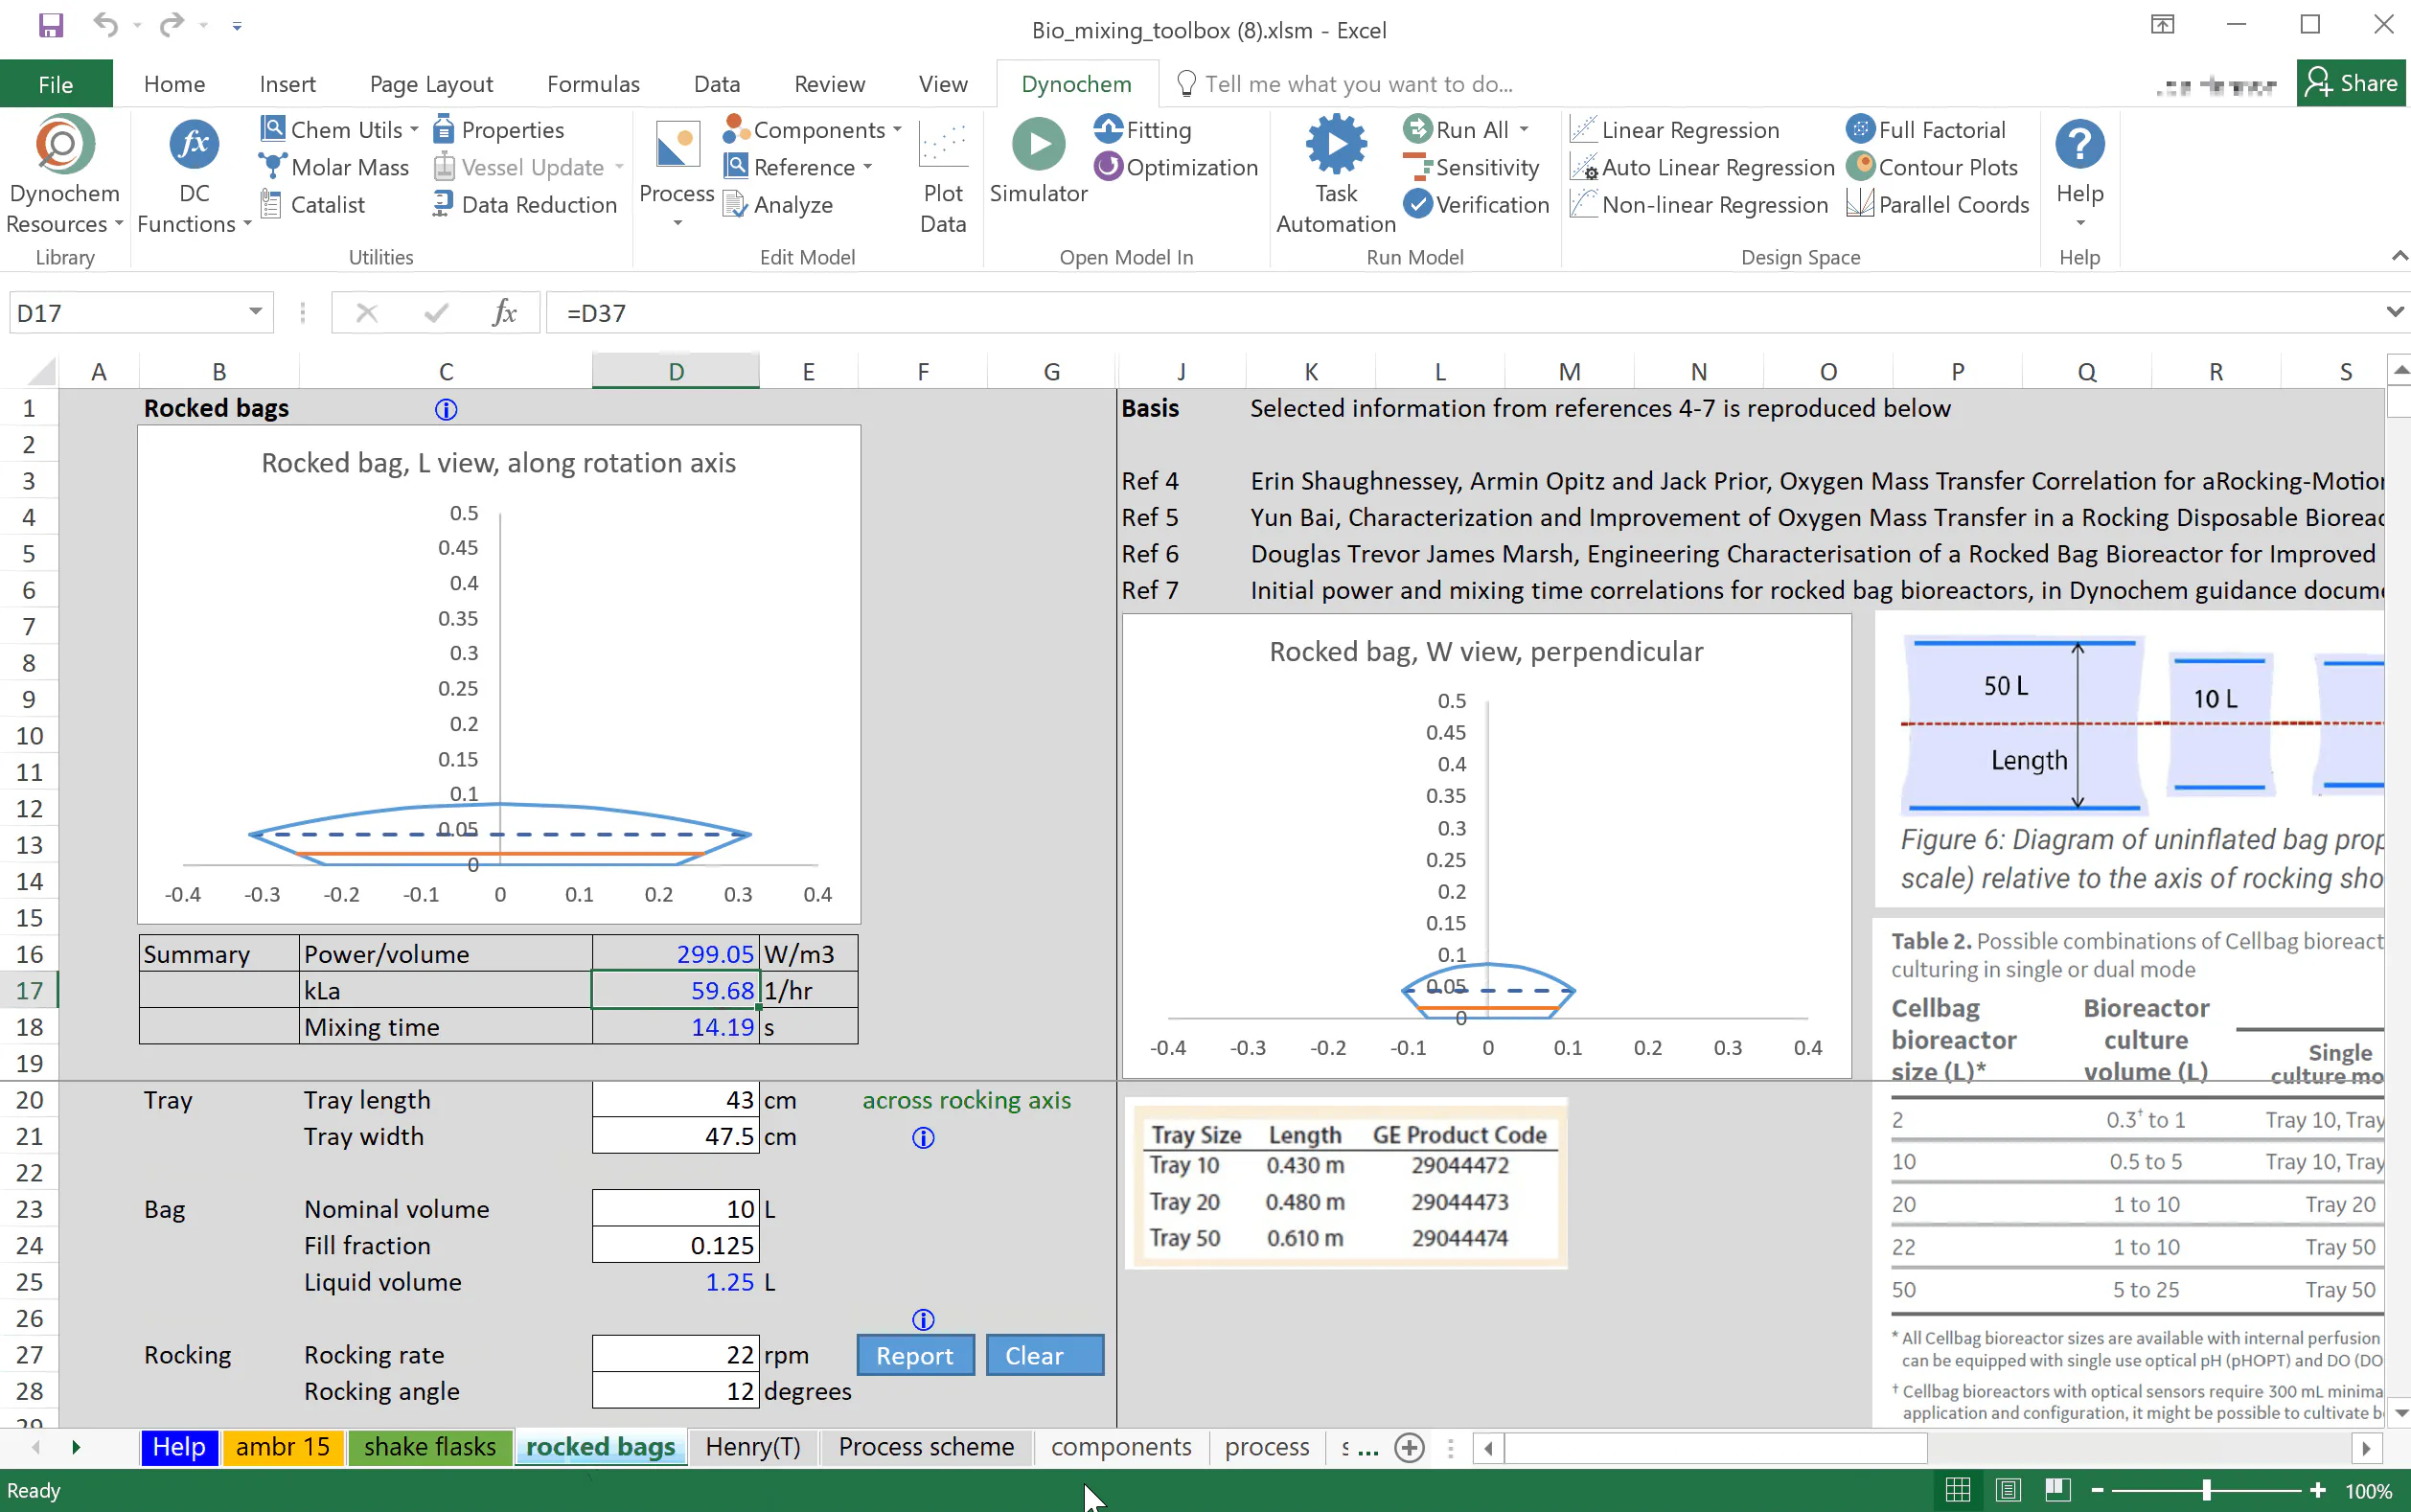This screenshot has width=2411, height=1512.
Task: Switch to the Henry(T) sheet tab
Action: point(753,1446)
